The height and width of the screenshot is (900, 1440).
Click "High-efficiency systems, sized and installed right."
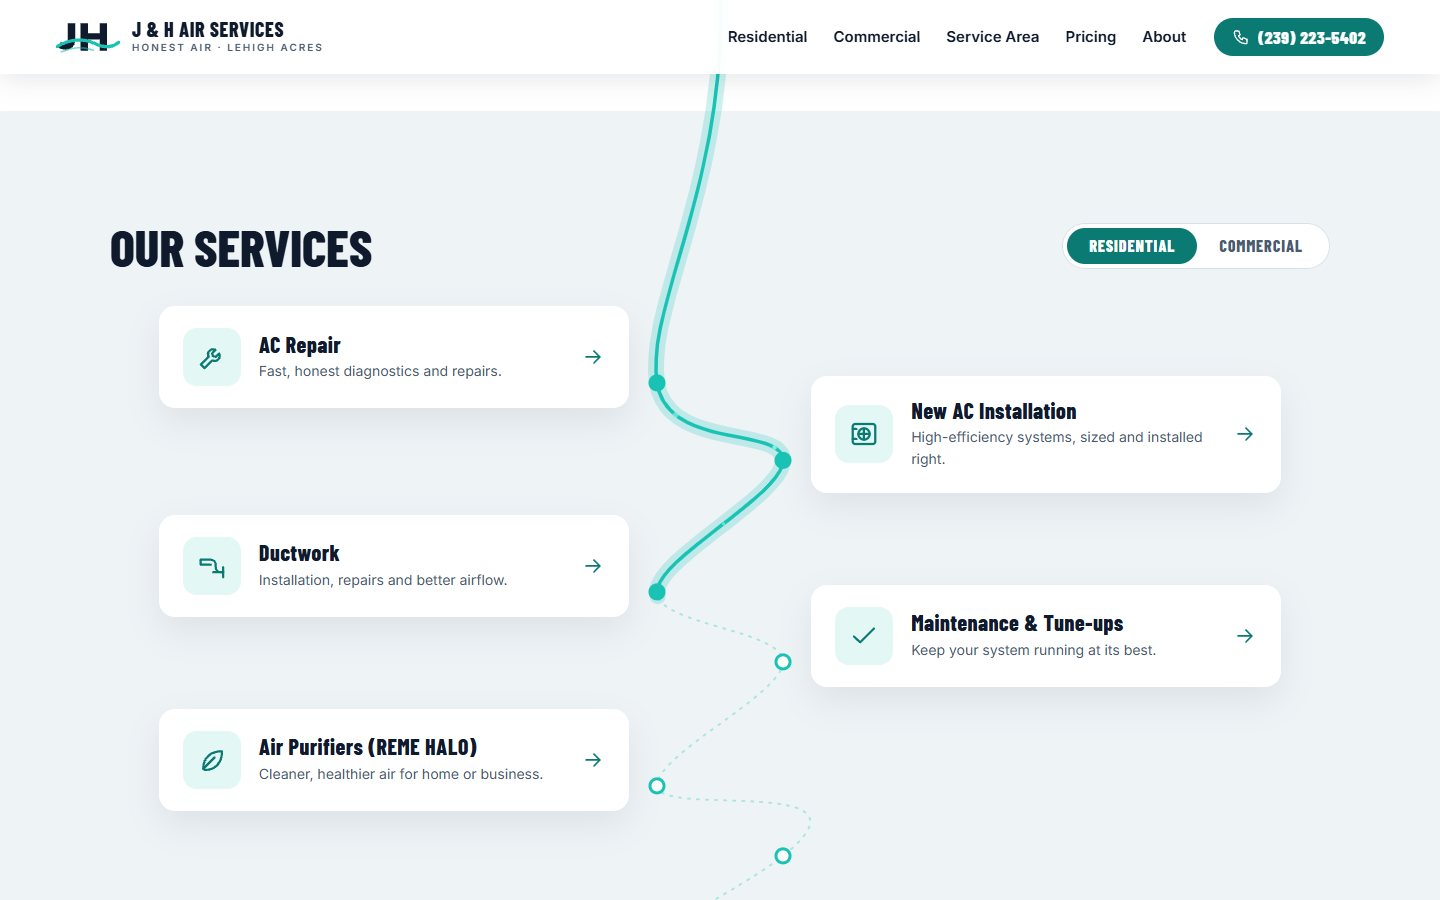click(1057, 448)
